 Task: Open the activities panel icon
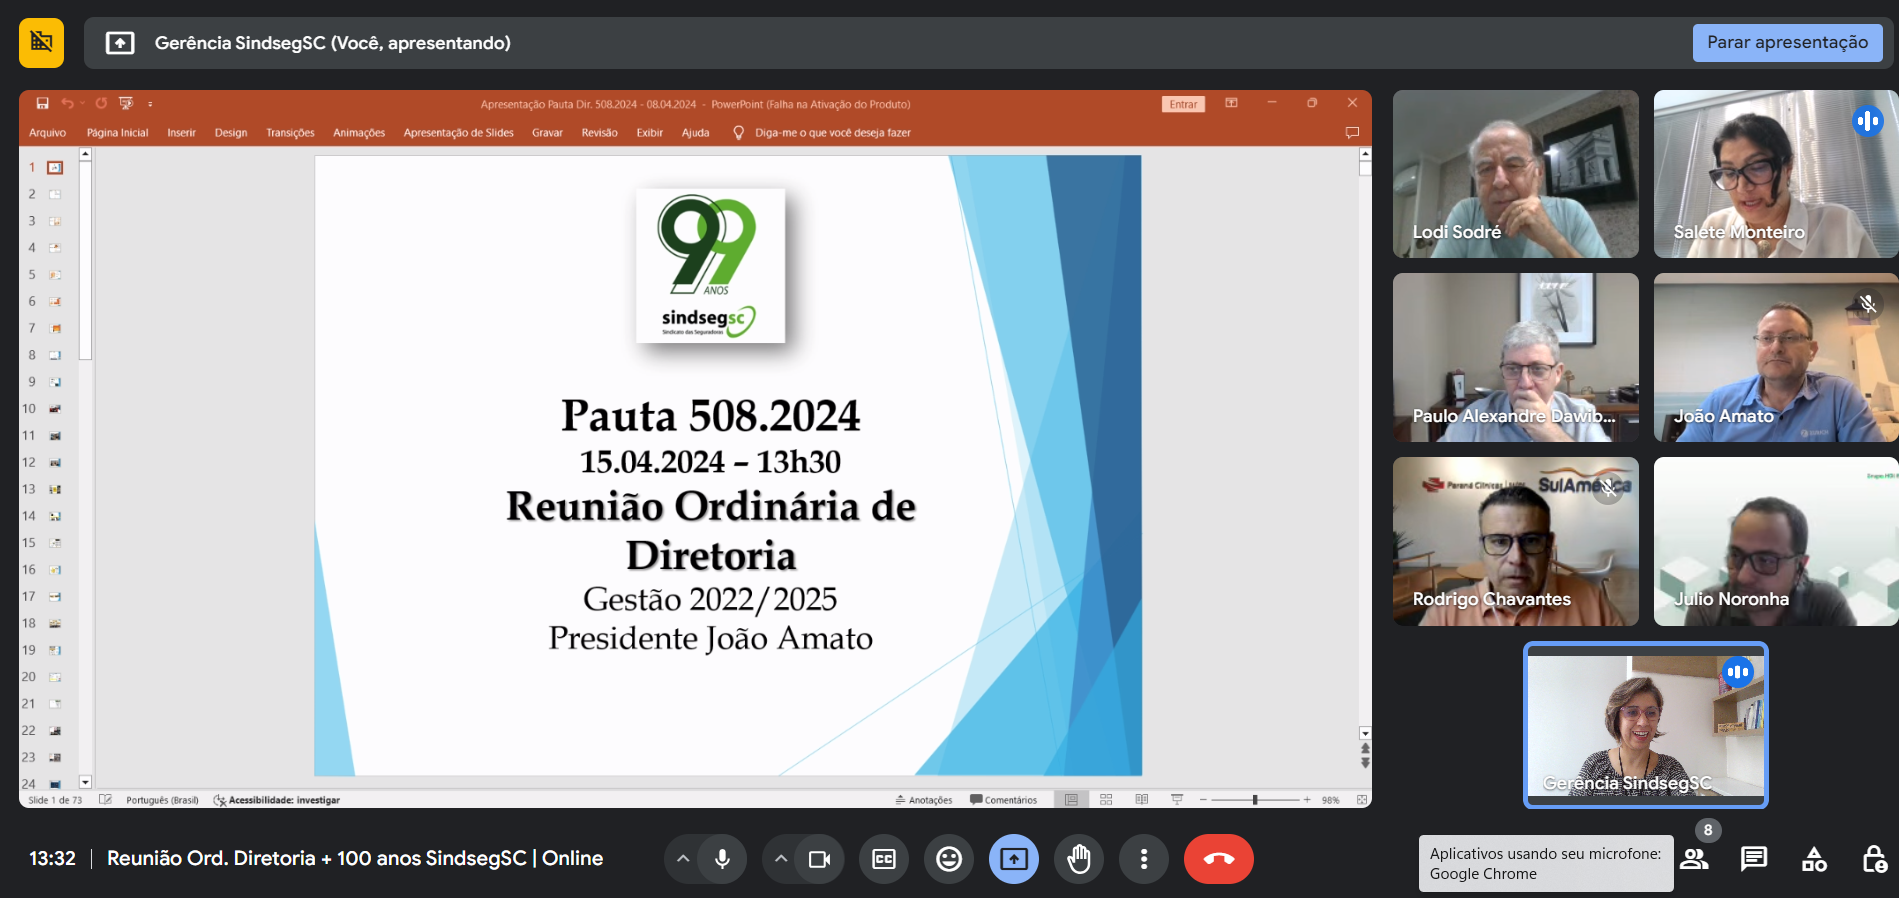click(1814, 859)
